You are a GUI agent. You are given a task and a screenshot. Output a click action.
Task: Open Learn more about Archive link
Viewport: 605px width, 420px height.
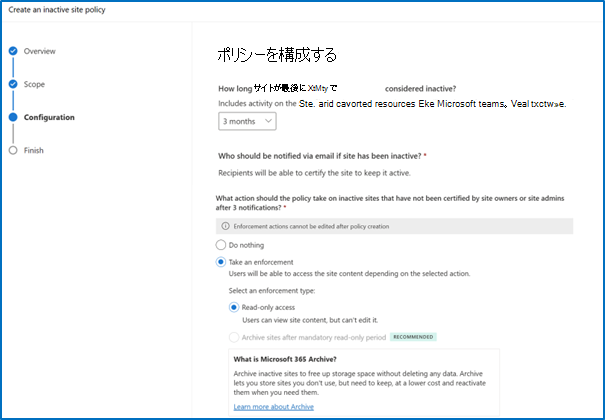point(274,407)
